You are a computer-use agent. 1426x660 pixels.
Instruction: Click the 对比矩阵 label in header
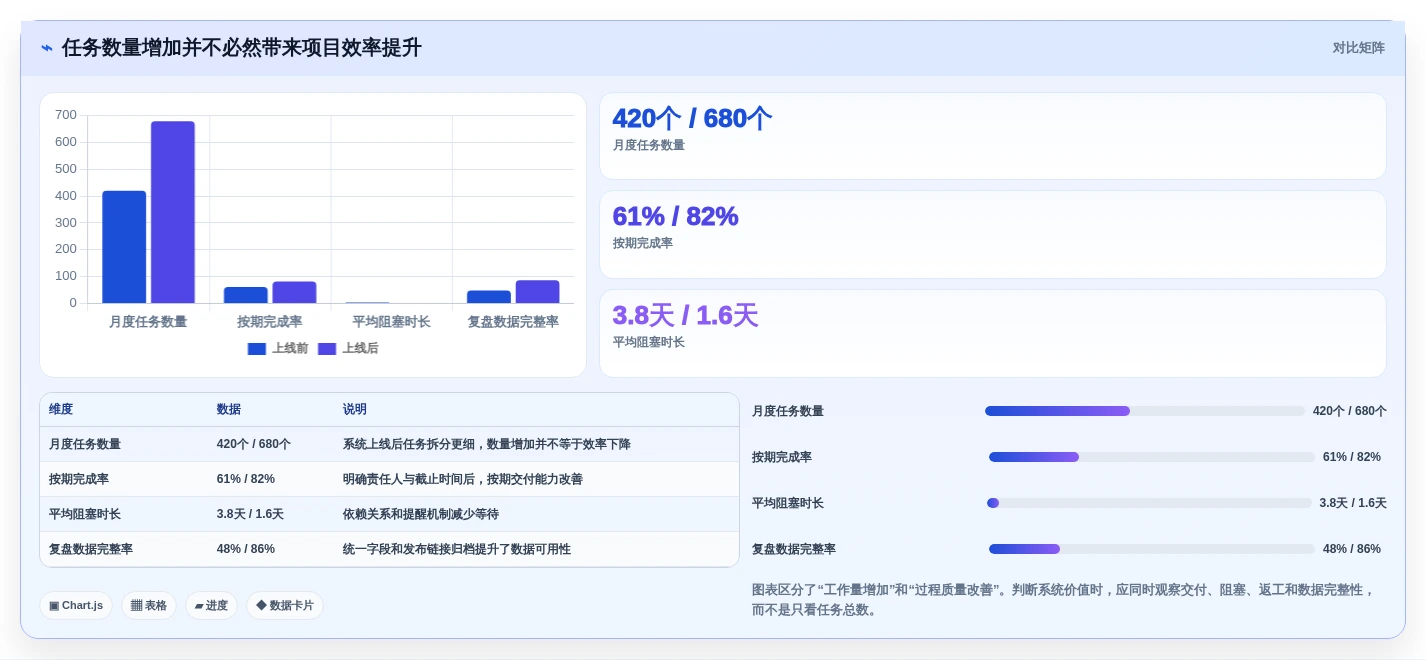pyautogui.click(x=1358, y=48)
